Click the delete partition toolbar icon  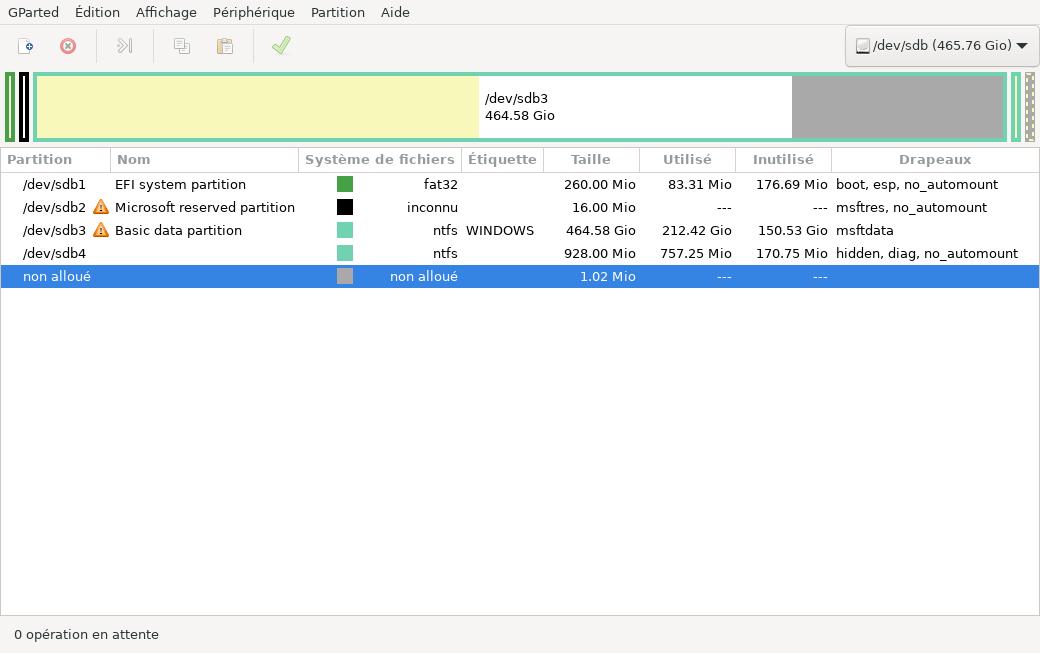[x=68, y=46]
